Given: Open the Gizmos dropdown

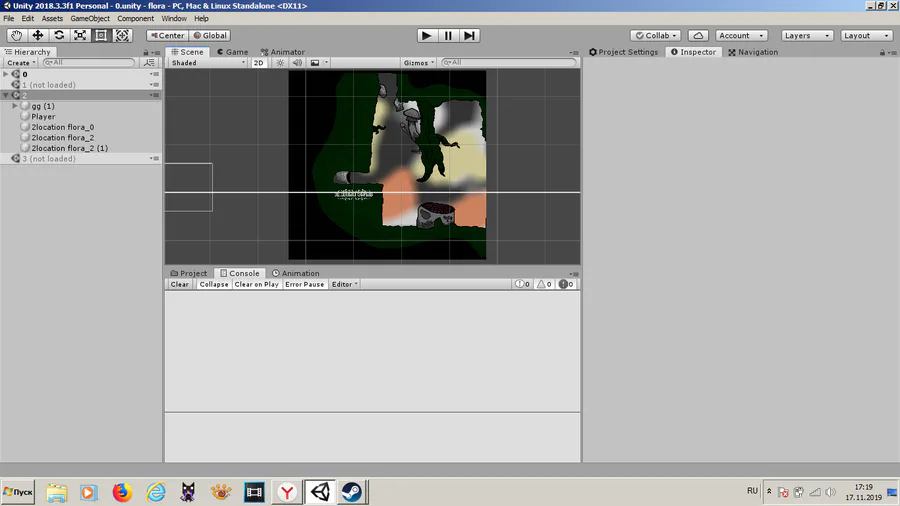Looking at the screenshot, I should point(418,63).
